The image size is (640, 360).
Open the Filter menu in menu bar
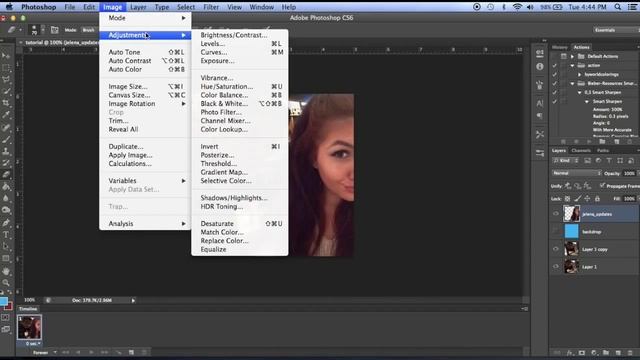click(211, 7)
